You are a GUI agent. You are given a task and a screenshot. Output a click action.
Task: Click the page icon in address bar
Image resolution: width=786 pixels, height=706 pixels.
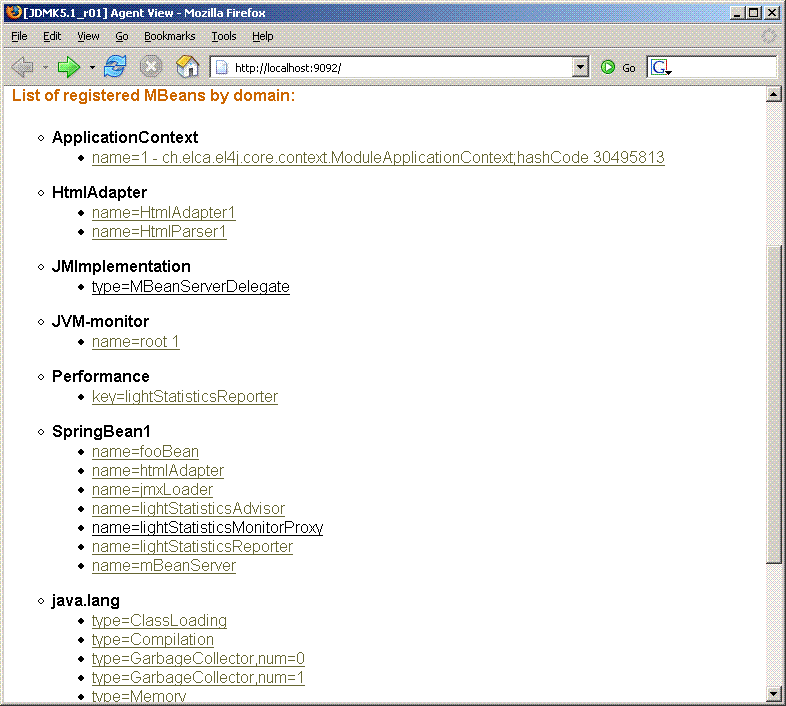coord(222,68)
